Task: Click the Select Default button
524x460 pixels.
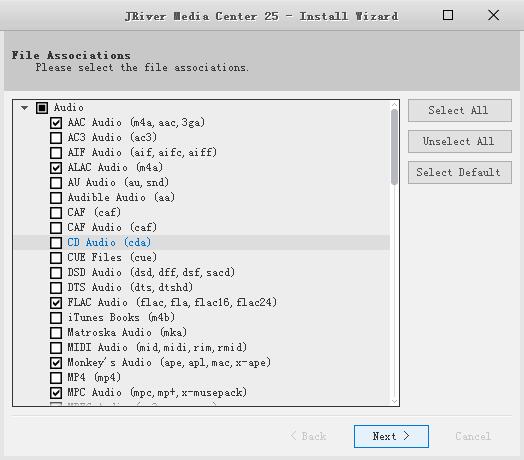Action: pyautogui.click(x=460, y=172)
